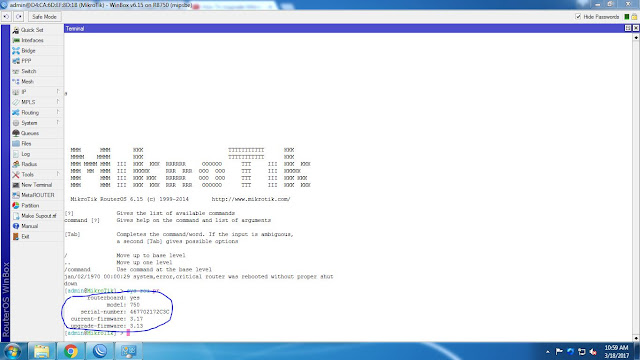The width and height of the screenshot is (640, 360).
Task: Click the serial-number output line
Action: point(125,312)
